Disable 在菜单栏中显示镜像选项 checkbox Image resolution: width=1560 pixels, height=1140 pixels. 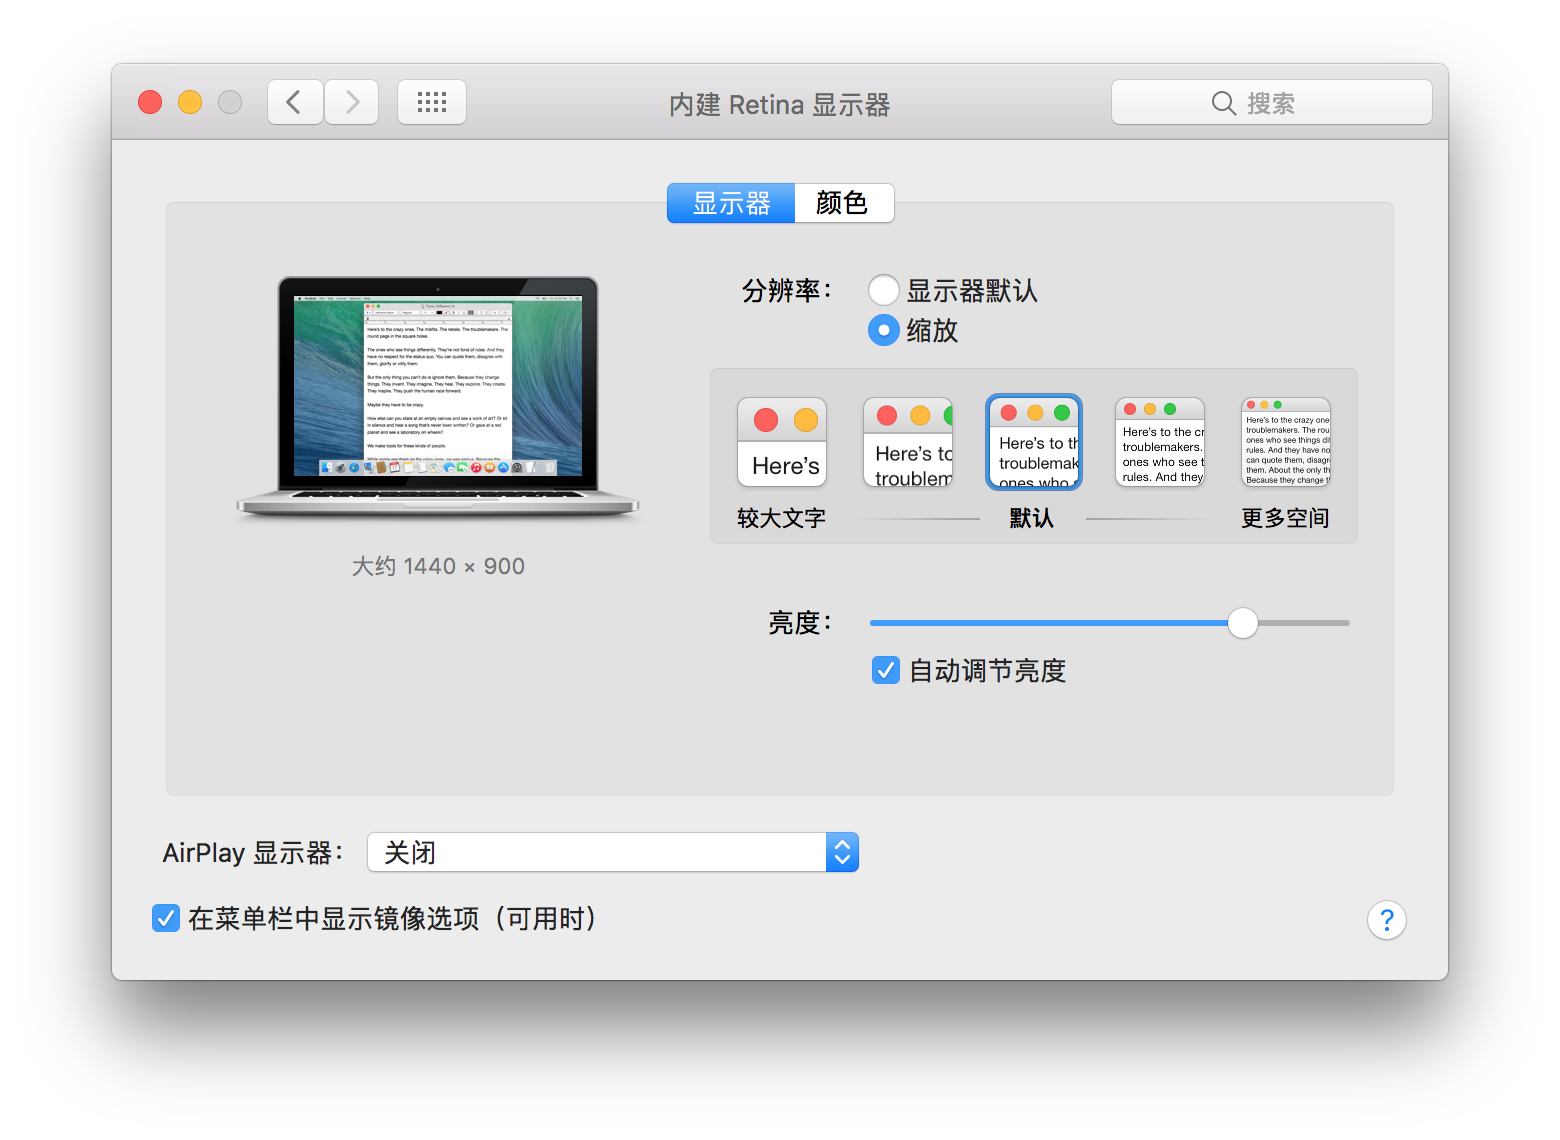tap(166, 918)
